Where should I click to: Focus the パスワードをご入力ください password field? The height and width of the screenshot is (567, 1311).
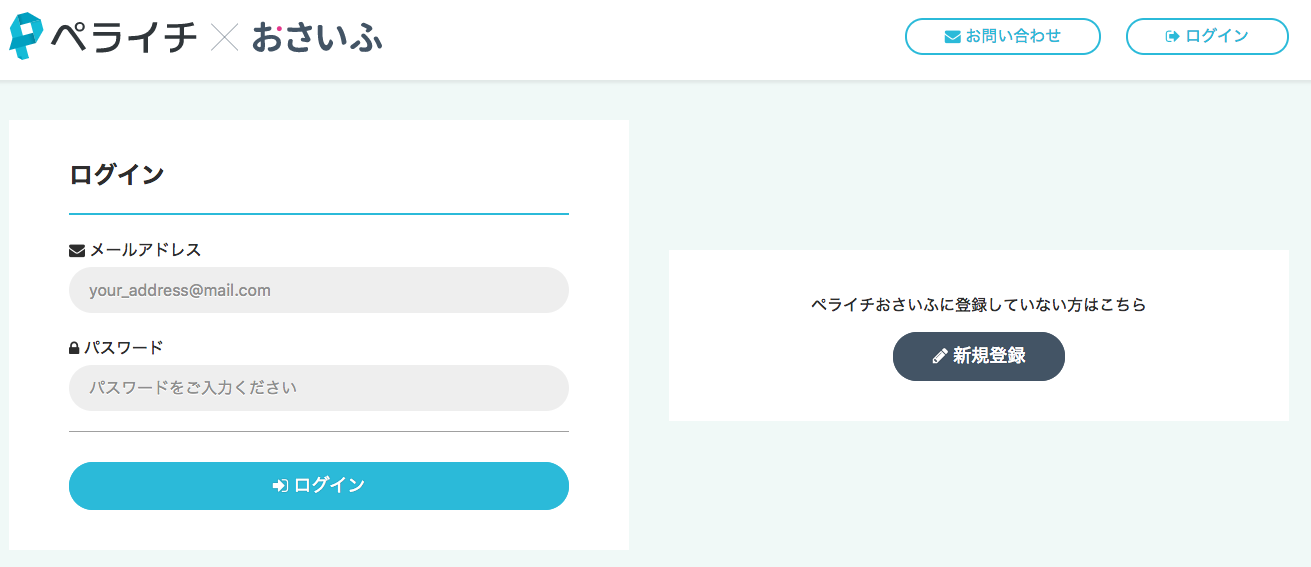(319, 388)
